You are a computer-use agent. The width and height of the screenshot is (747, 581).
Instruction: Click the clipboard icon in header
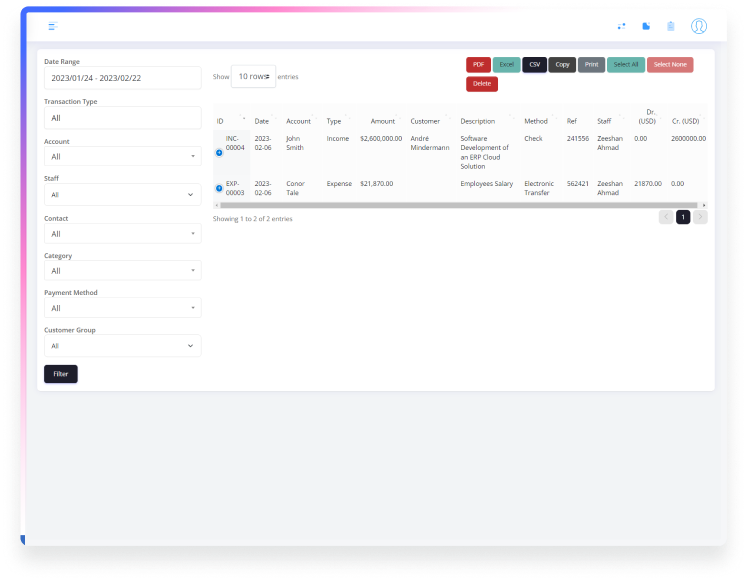671,26
